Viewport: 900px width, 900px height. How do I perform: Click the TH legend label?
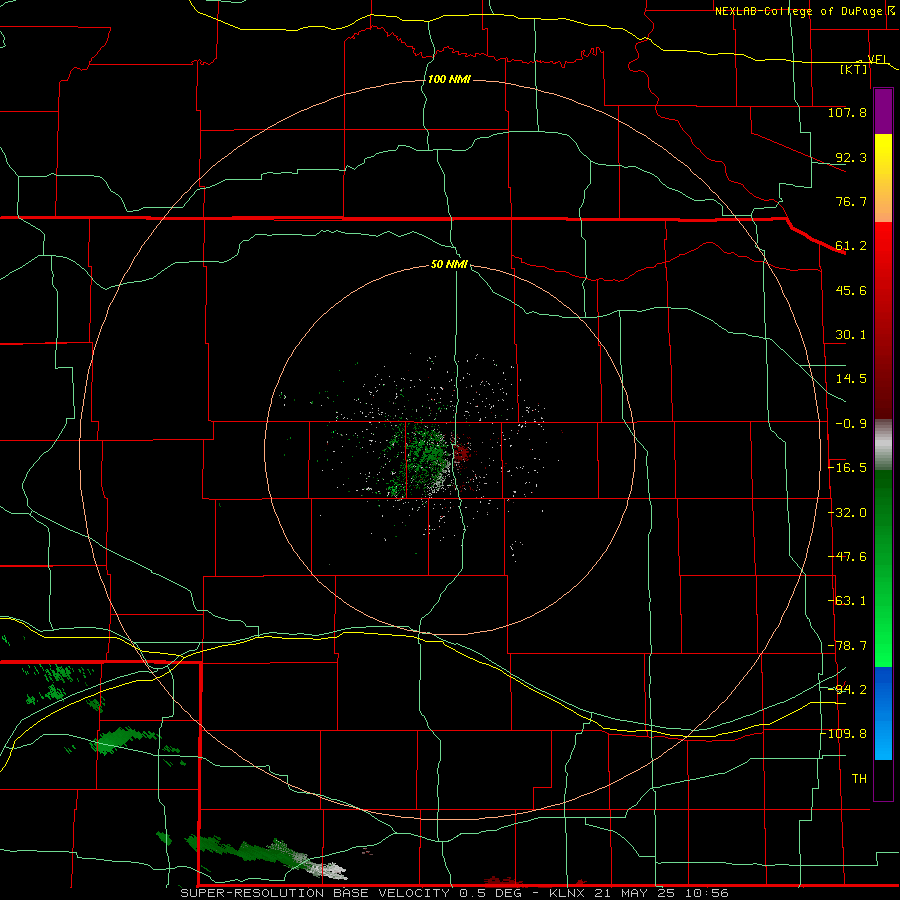pos(859,779)
